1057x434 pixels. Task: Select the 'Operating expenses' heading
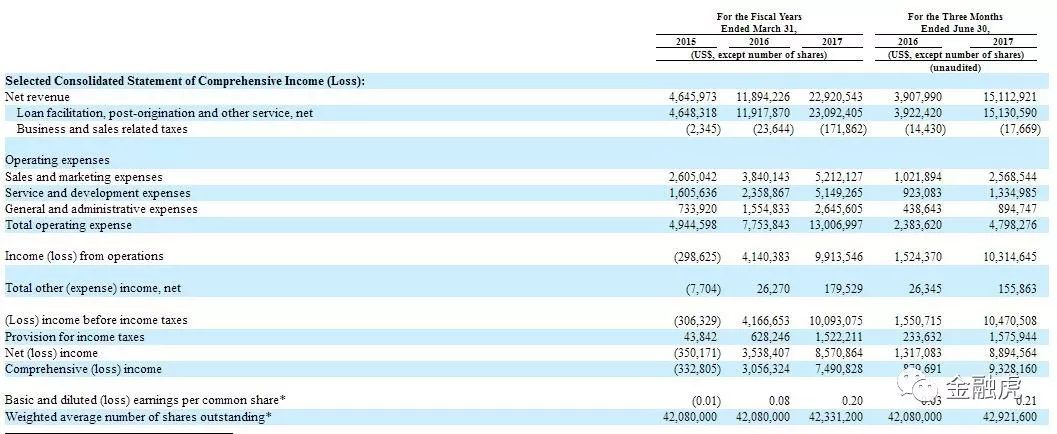(57, 160)
